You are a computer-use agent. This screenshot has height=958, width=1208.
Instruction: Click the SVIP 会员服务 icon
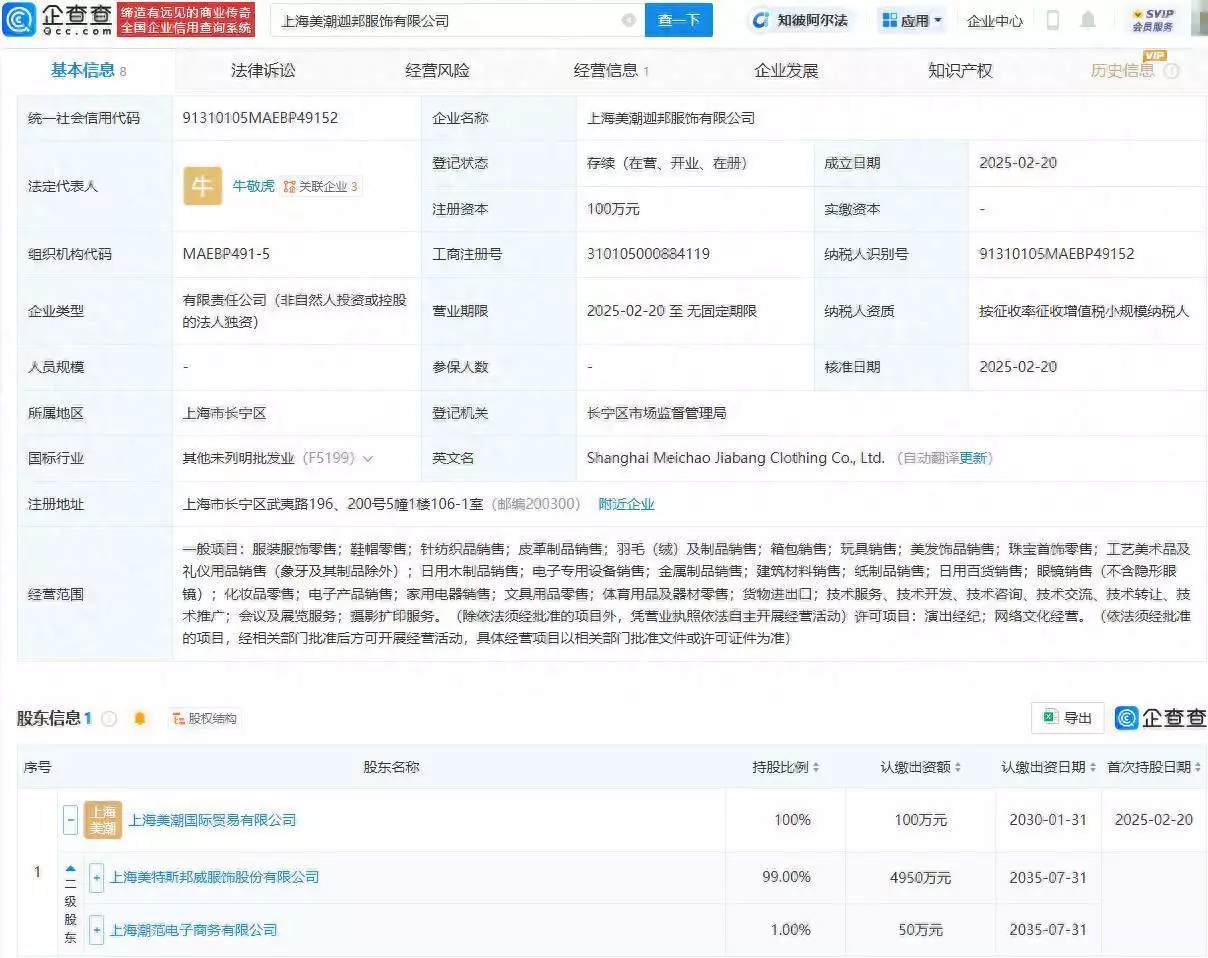tap(1153, 20)
